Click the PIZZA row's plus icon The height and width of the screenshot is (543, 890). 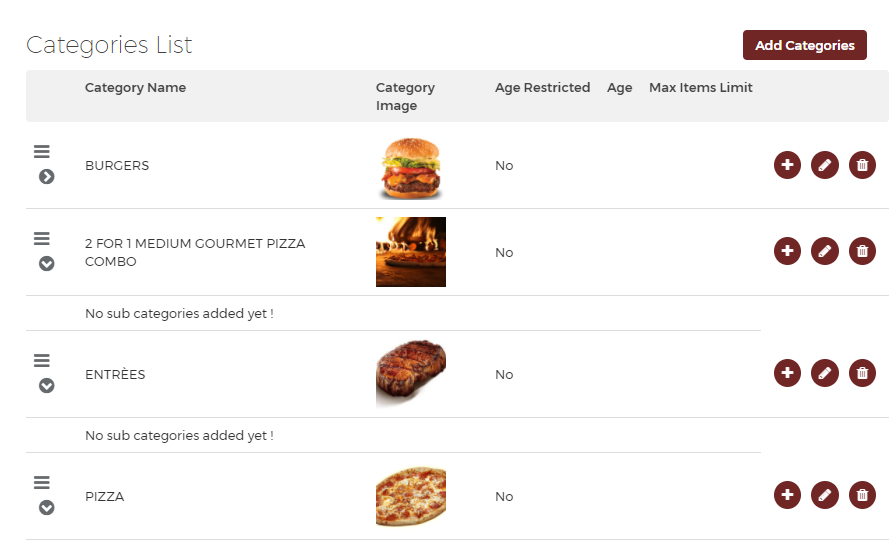[787, 495]
